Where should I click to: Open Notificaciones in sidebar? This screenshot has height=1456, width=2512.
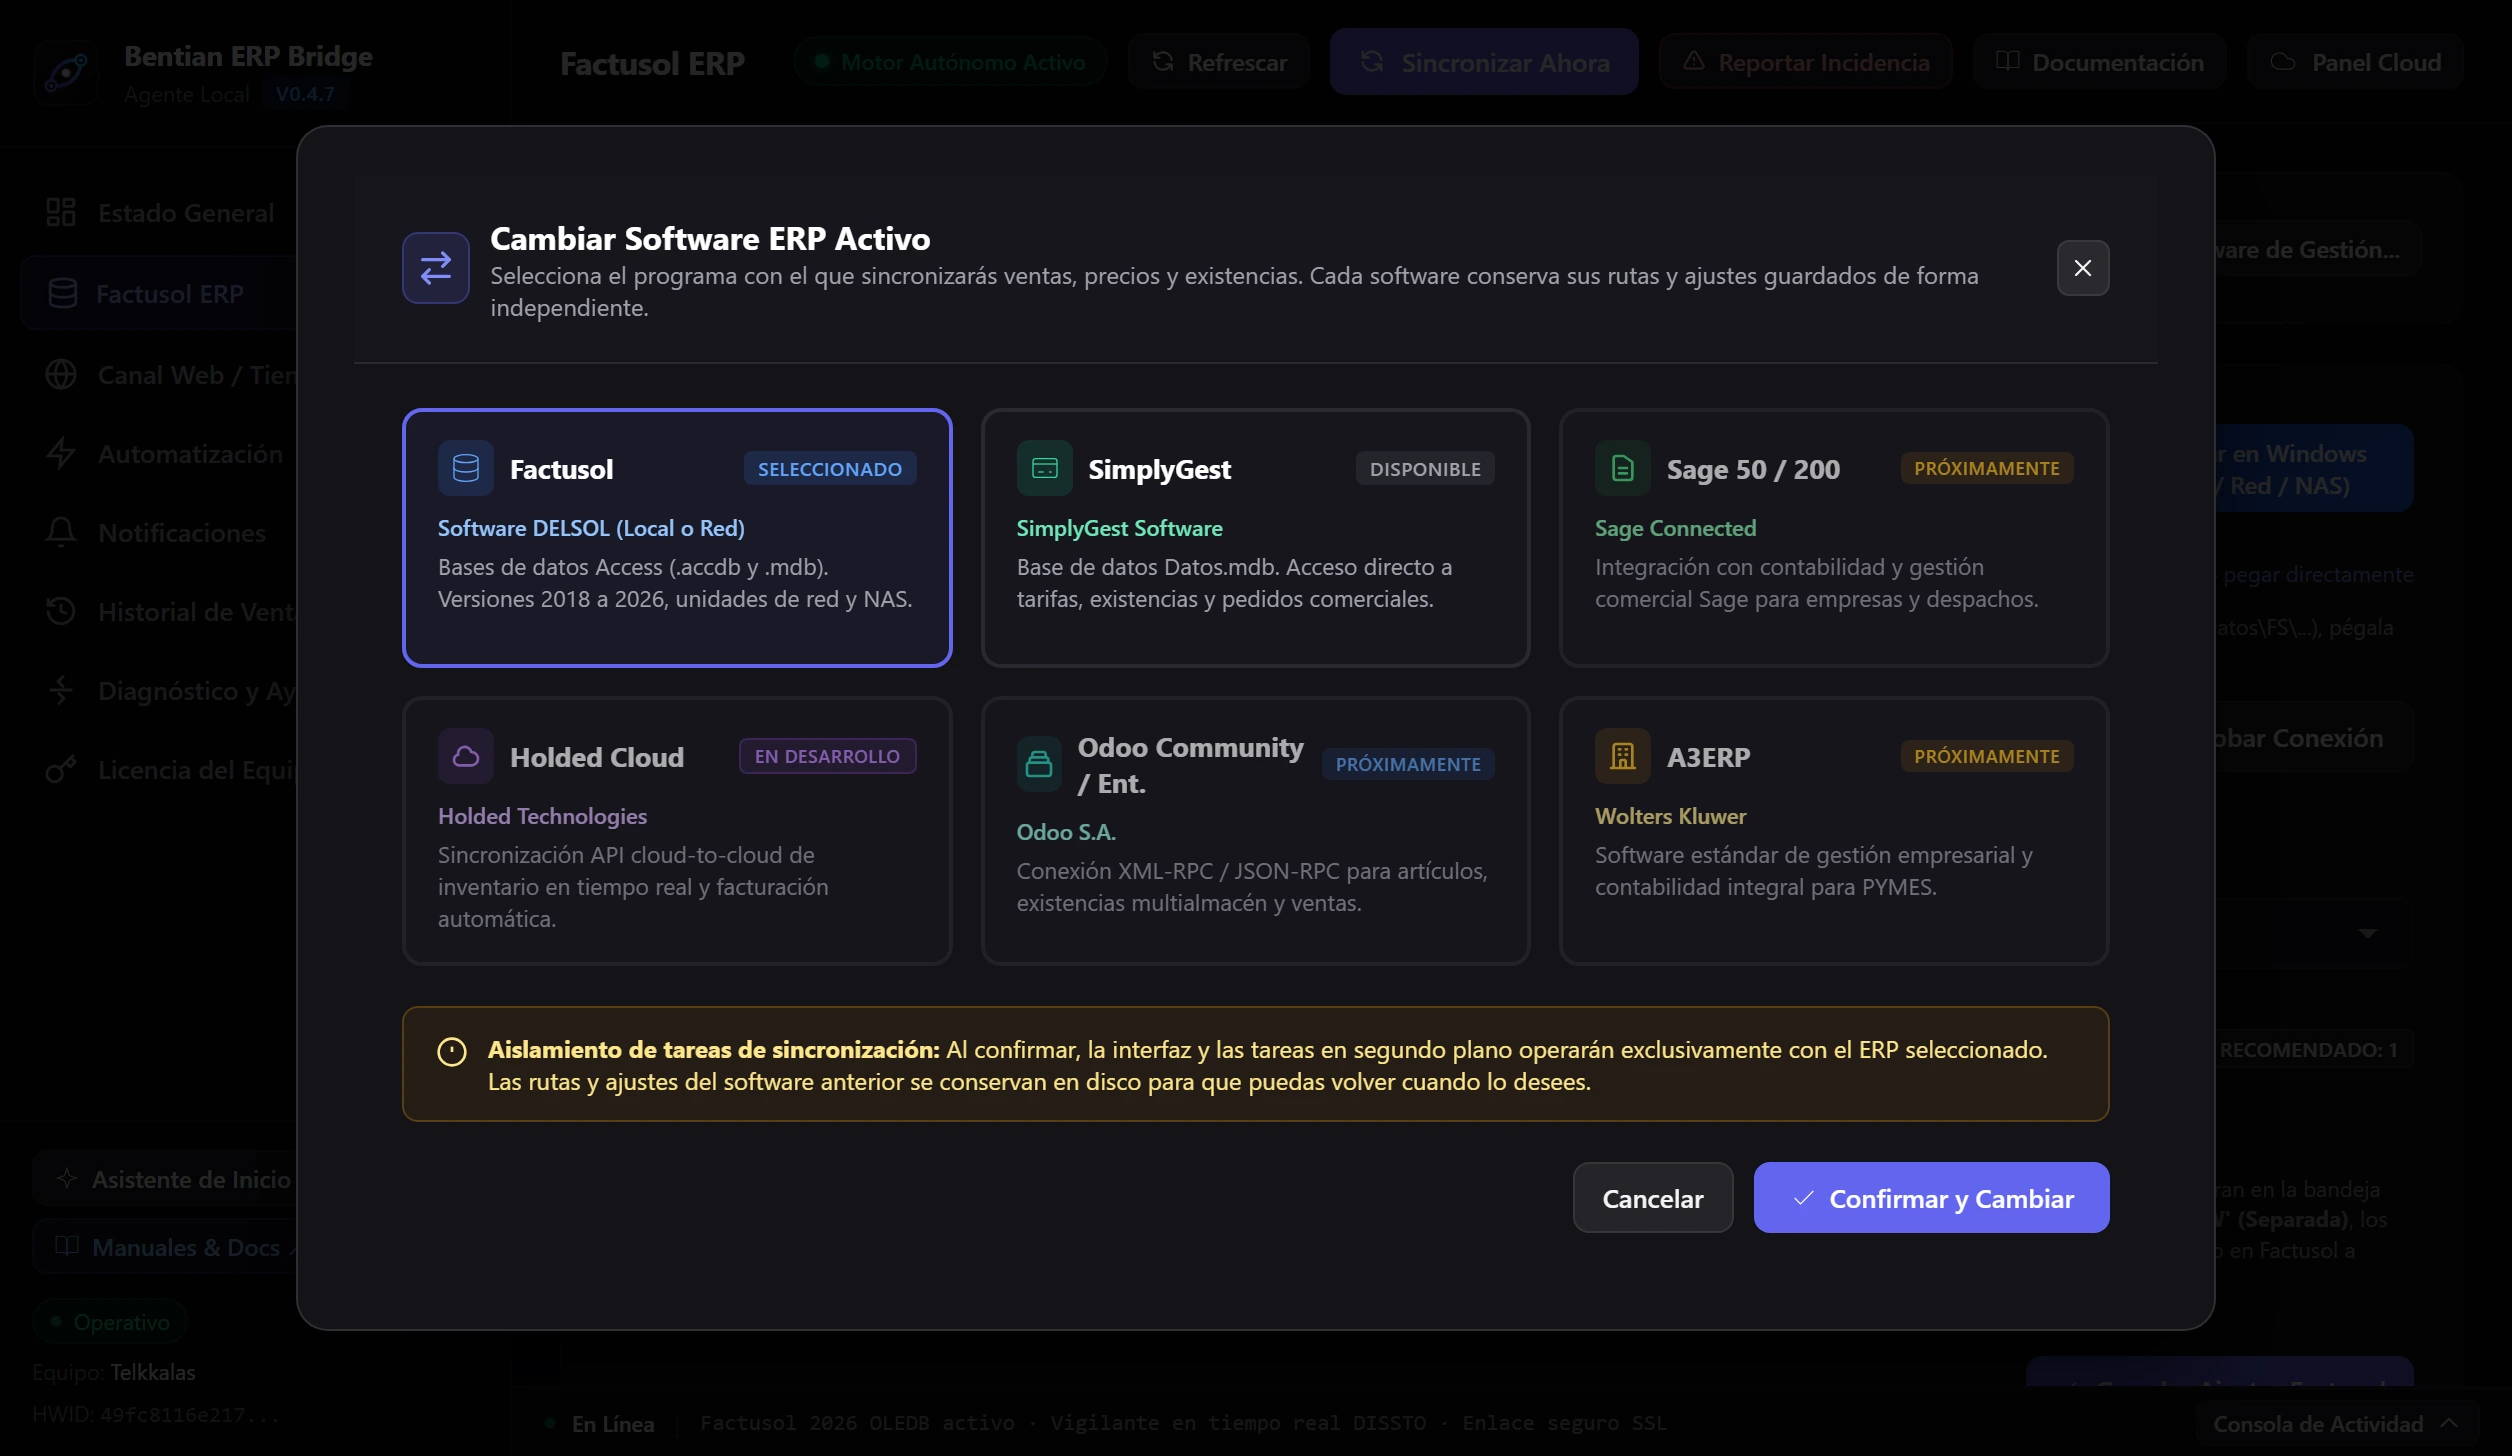point(160,532)
